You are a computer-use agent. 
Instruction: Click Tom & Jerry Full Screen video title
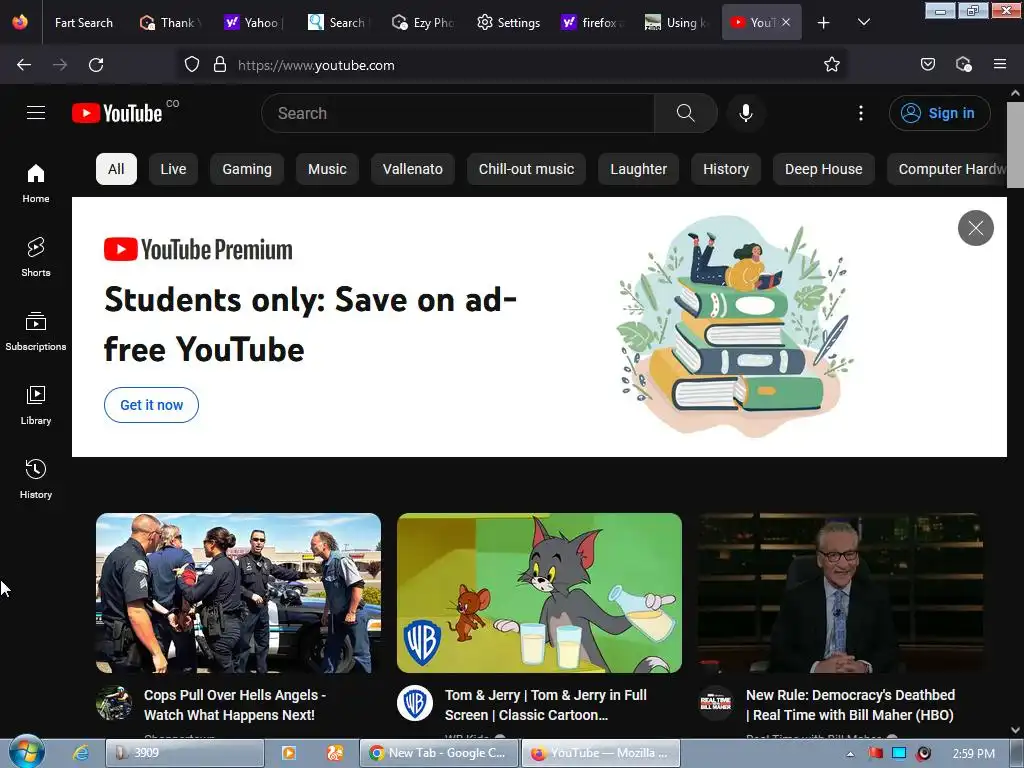tap(546, 705)
